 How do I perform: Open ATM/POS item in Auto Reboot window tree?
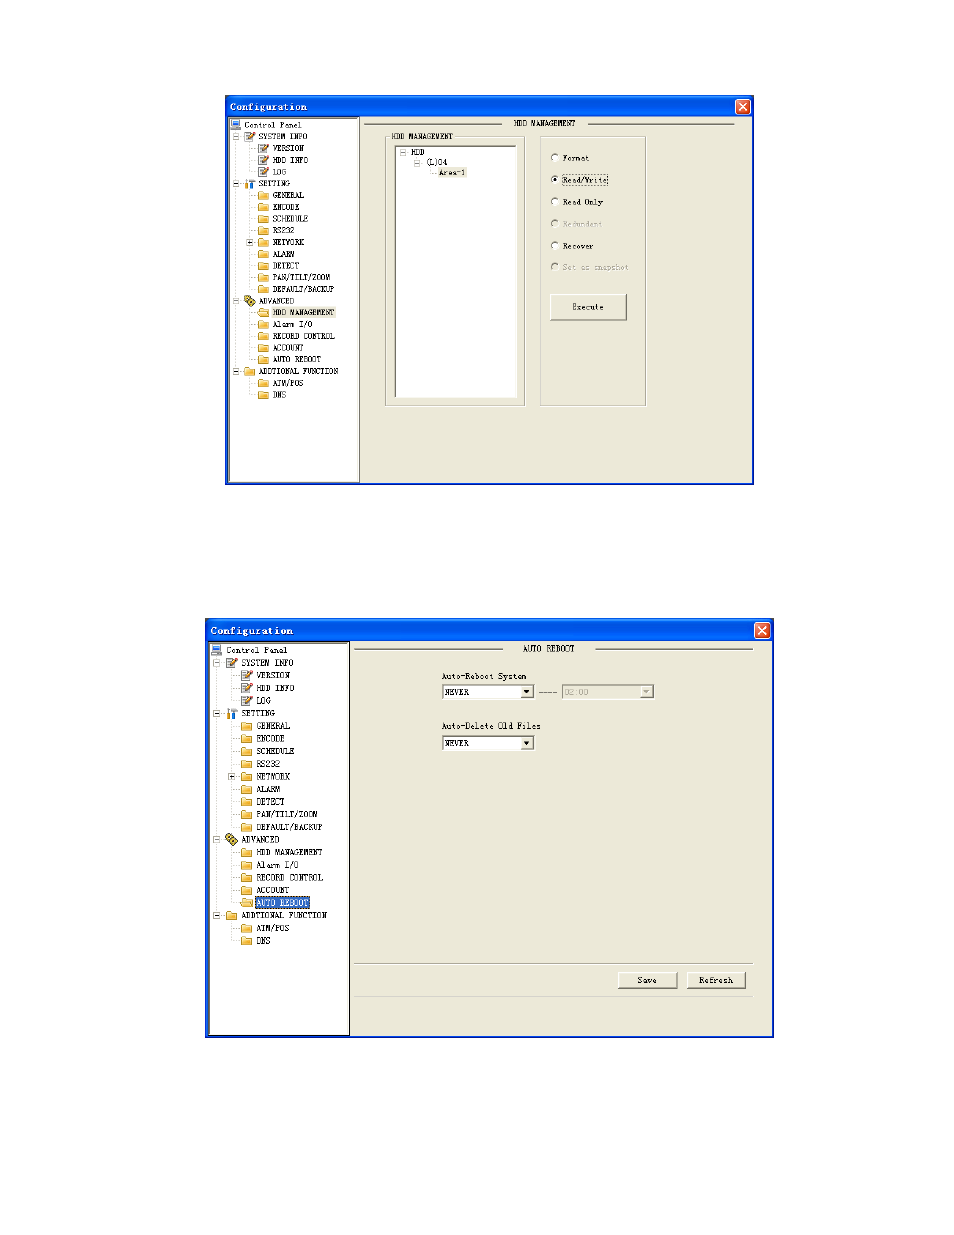[272, 928]
